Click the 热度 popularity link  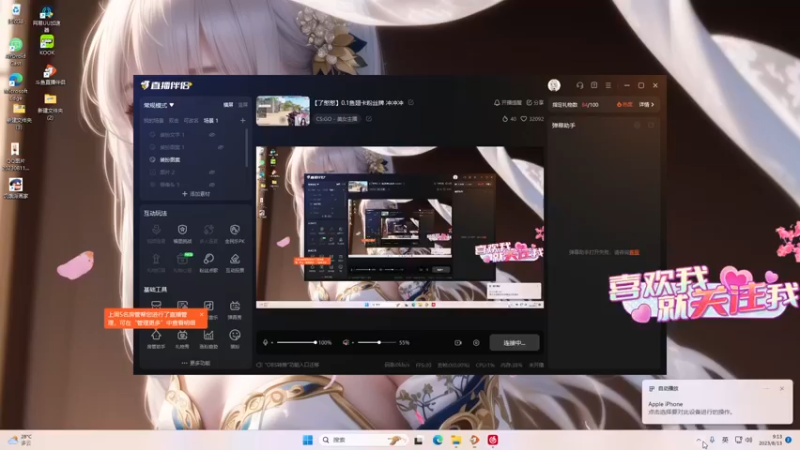[x=624, y=105]
